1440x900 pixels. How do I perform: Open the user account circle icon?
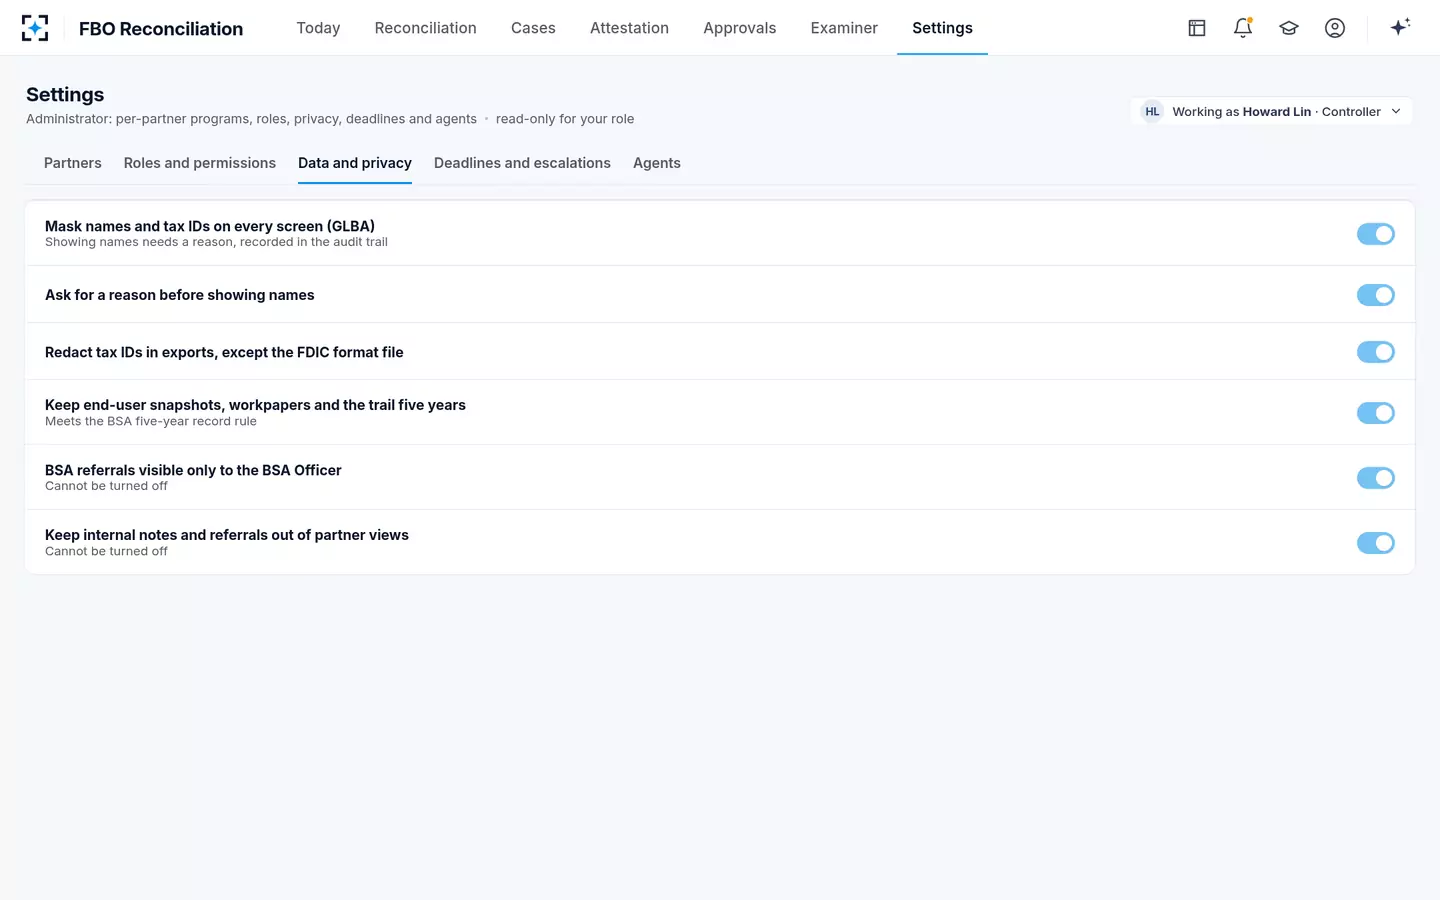pyautogui.click(x=1335, y=28)
